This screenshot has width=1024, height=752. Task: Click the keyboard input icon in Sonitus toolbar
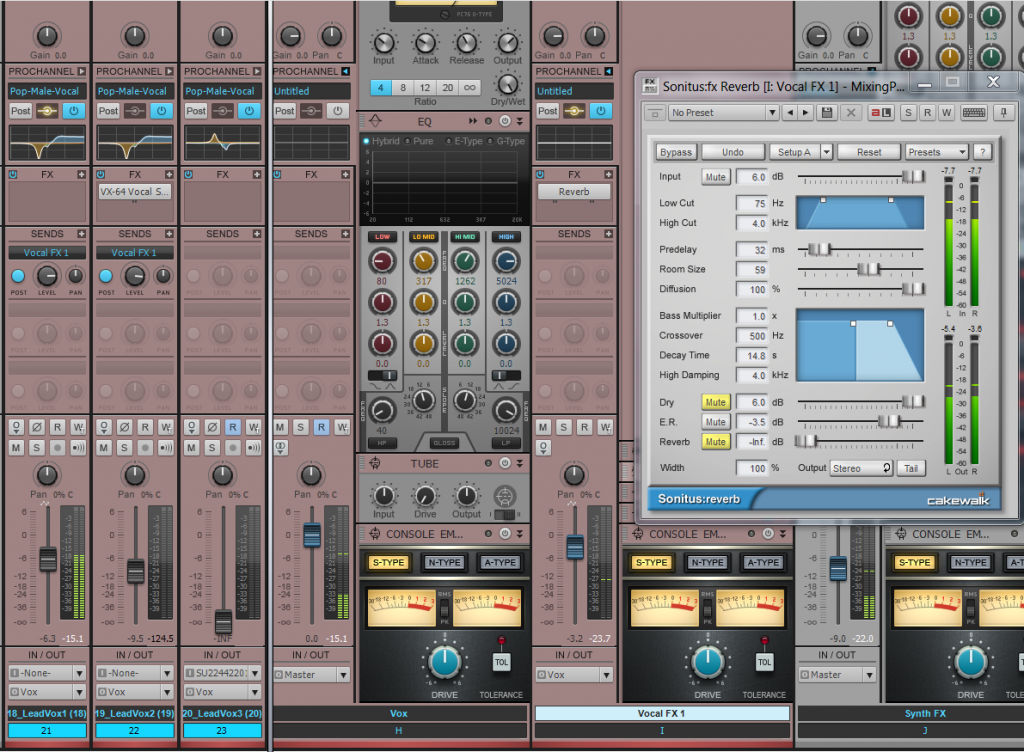point(973,110)
